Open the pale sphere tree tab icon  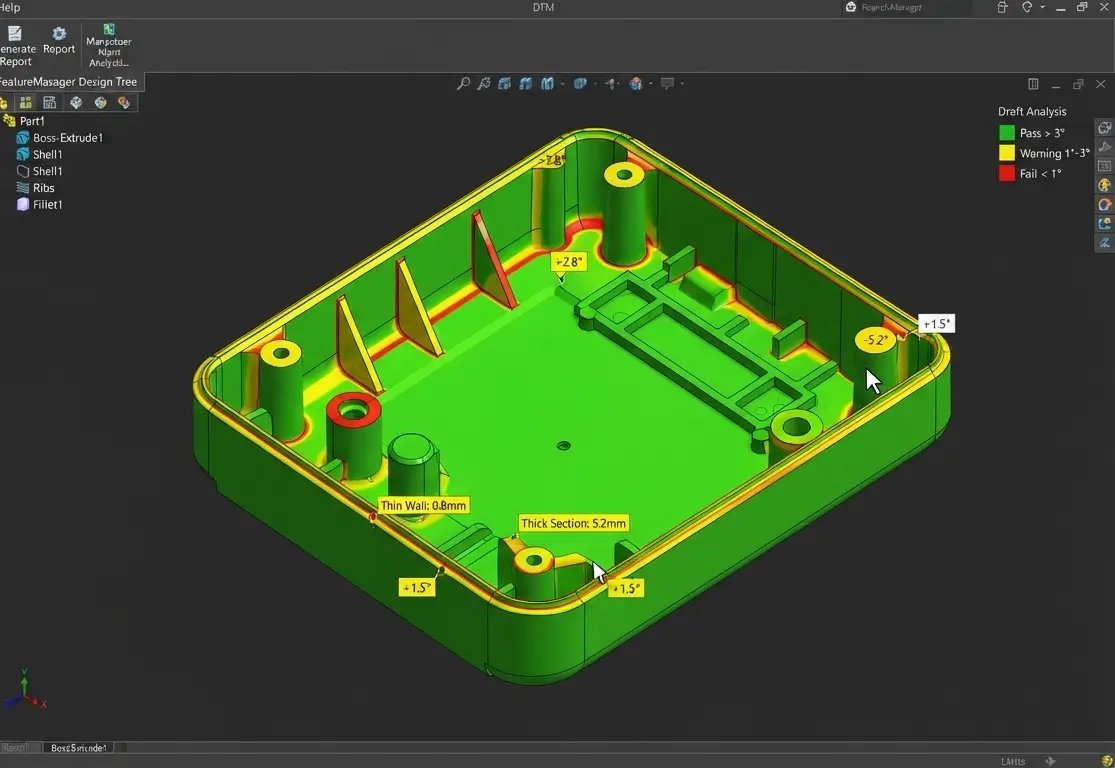coord(100,102)
